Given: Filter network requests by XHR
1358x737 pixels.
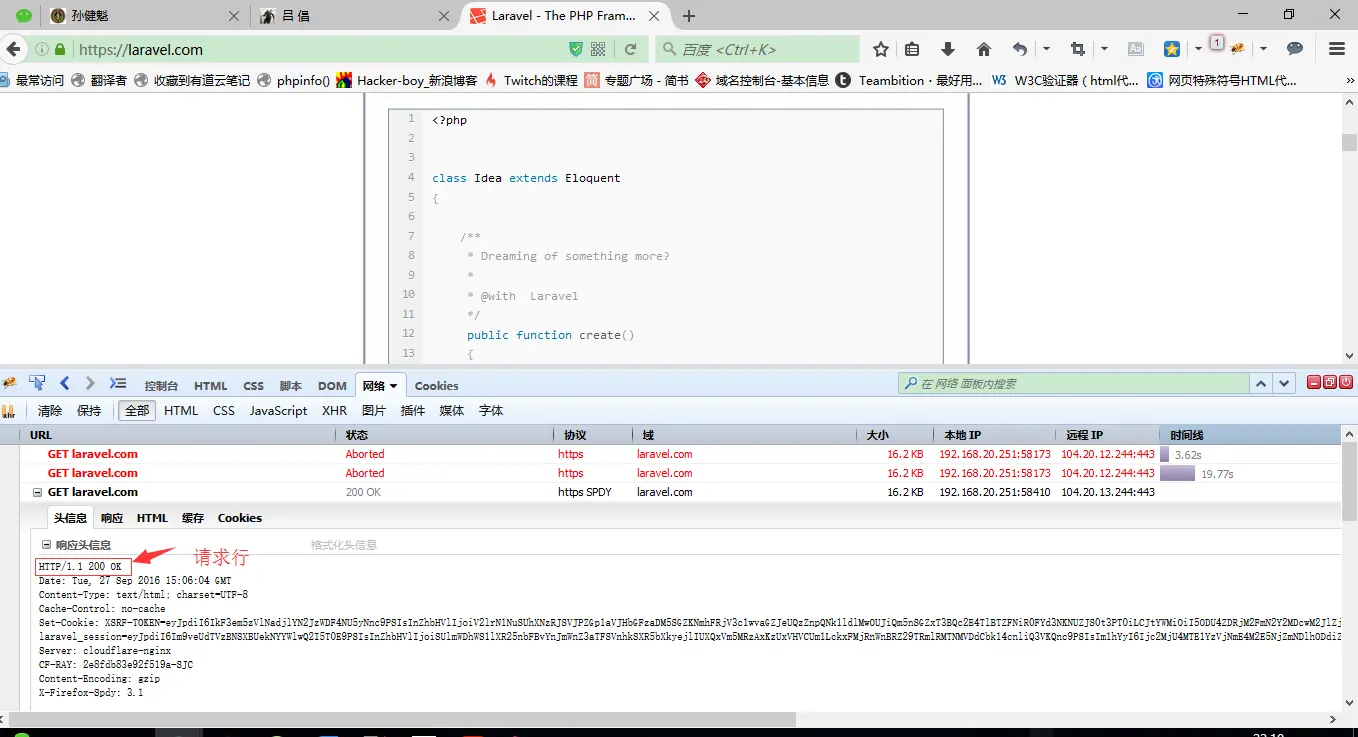Looking at the screenshot, I should [x=334, y=411].
